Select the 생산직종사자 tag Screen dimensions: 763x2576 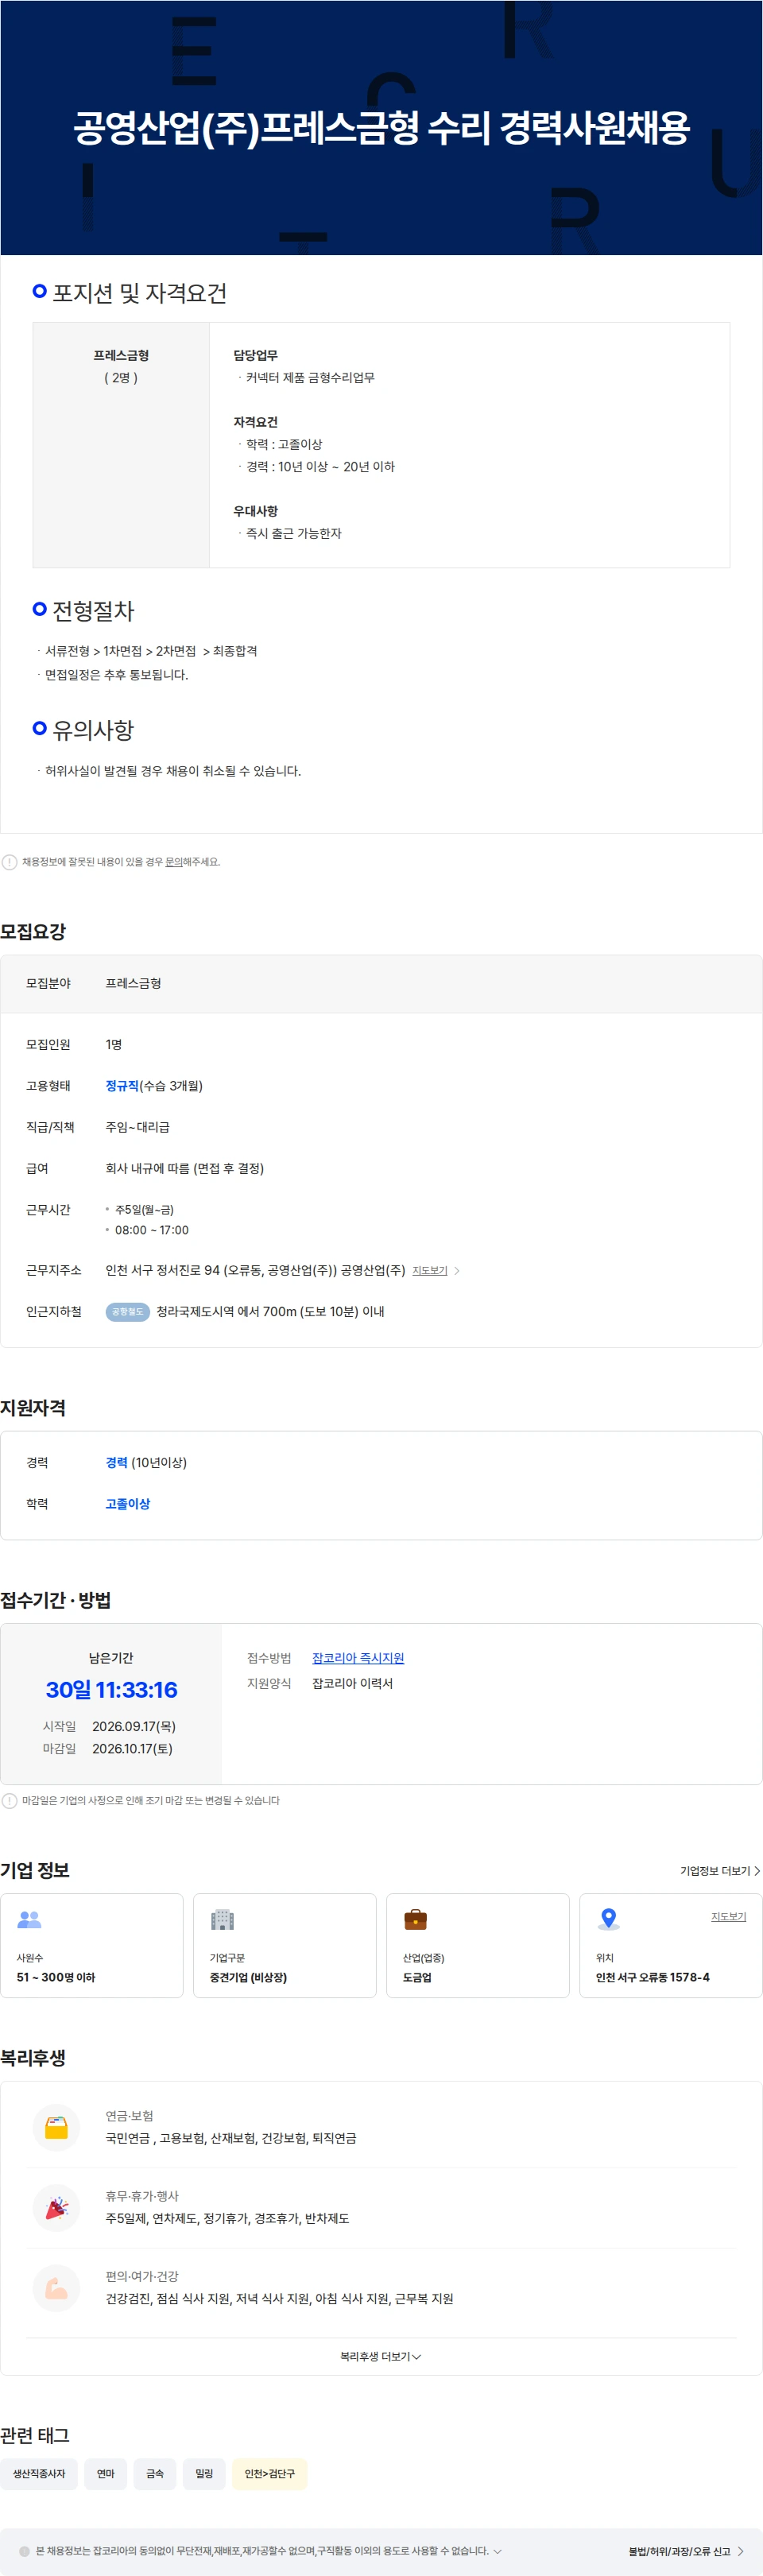coord(39,2474)
